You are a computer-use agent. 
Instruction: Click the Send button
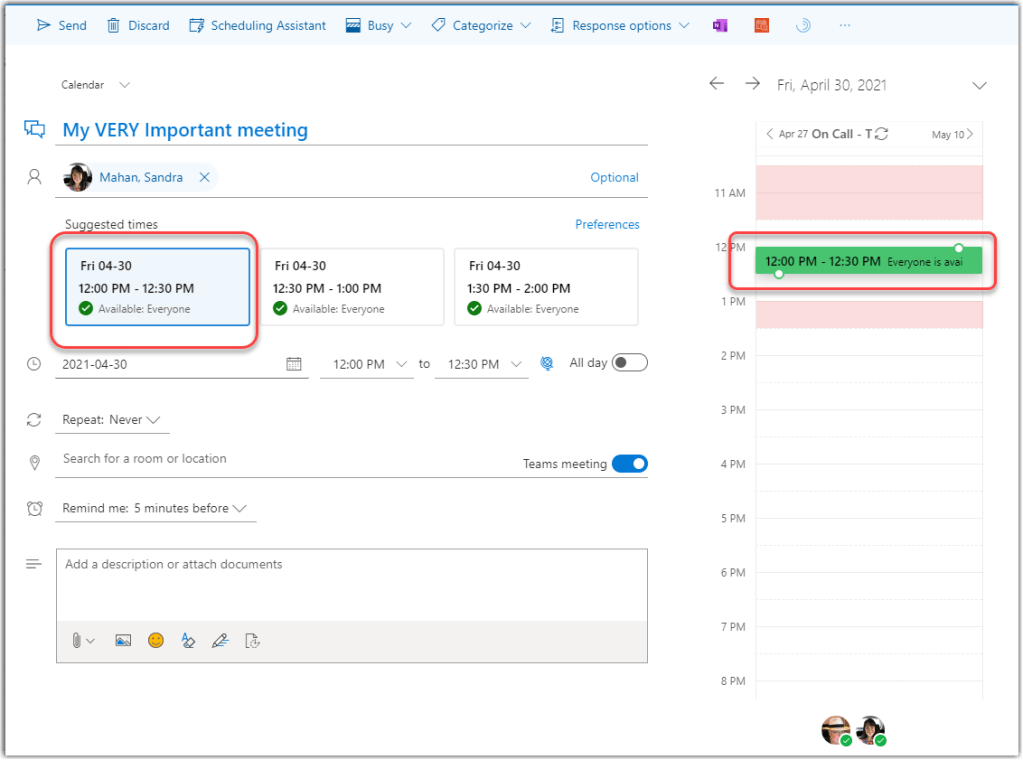point(62,26)
